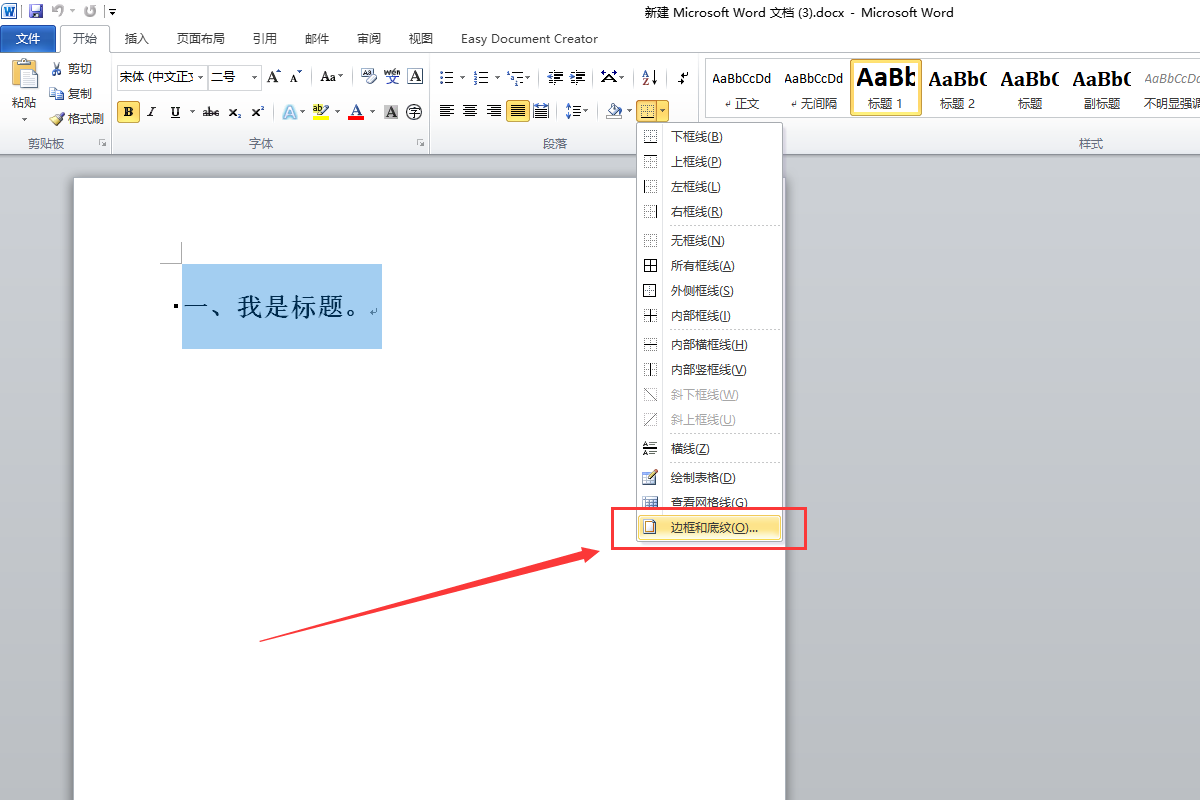Click the Character Border icon
Image resolution: width=1200 pixels, height=800 pixels.
point(415,77)
